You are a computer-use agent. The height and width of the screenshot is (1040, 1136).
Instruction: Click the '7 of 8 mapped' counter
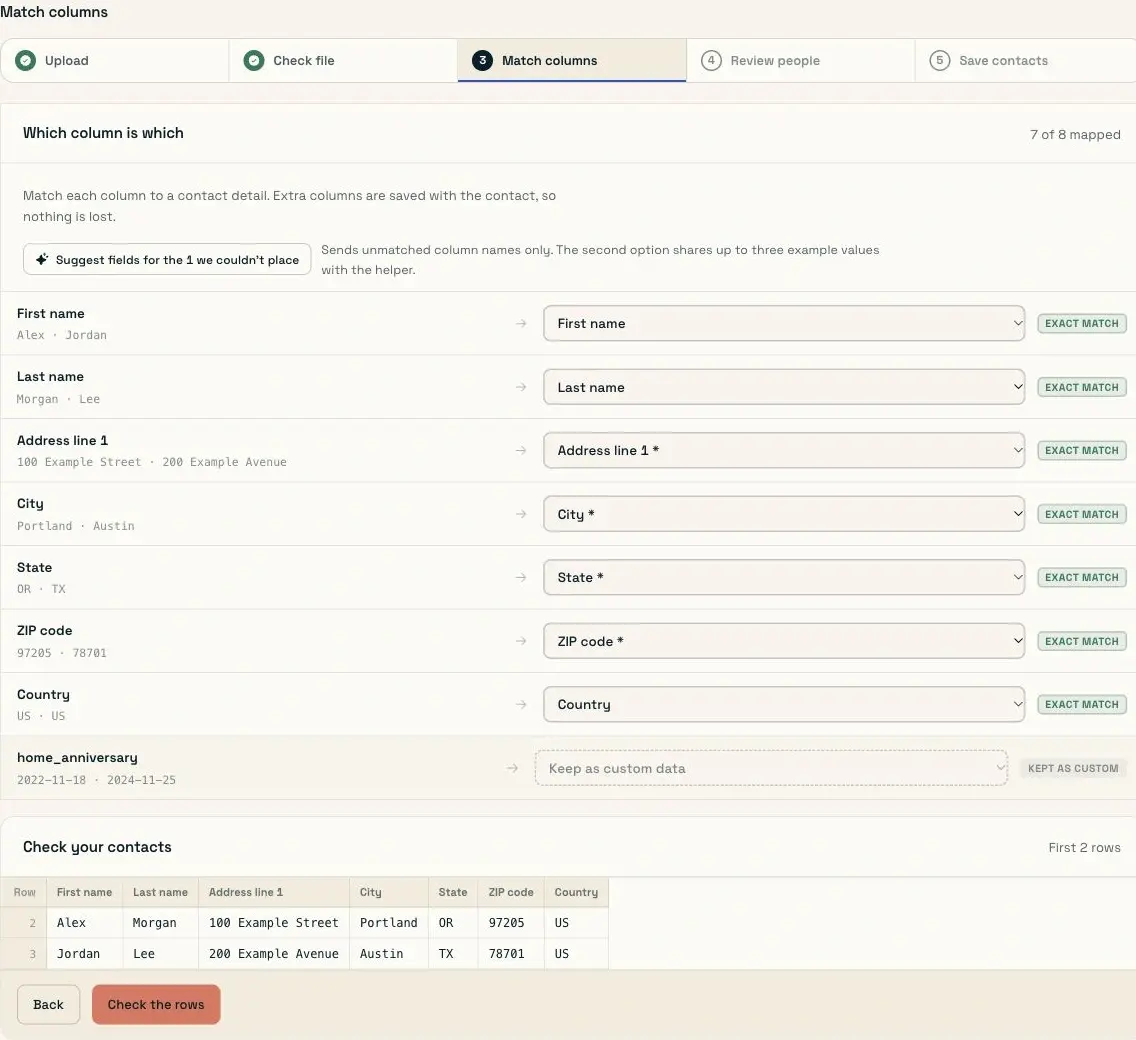pos(1075,135)
